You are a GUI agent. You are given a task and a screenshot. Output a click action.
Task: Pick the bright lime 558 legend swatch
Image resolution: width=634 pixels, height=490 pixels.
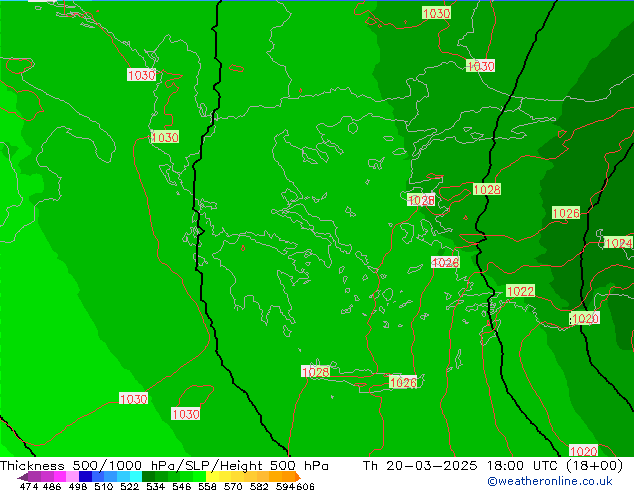click(199, 477)
